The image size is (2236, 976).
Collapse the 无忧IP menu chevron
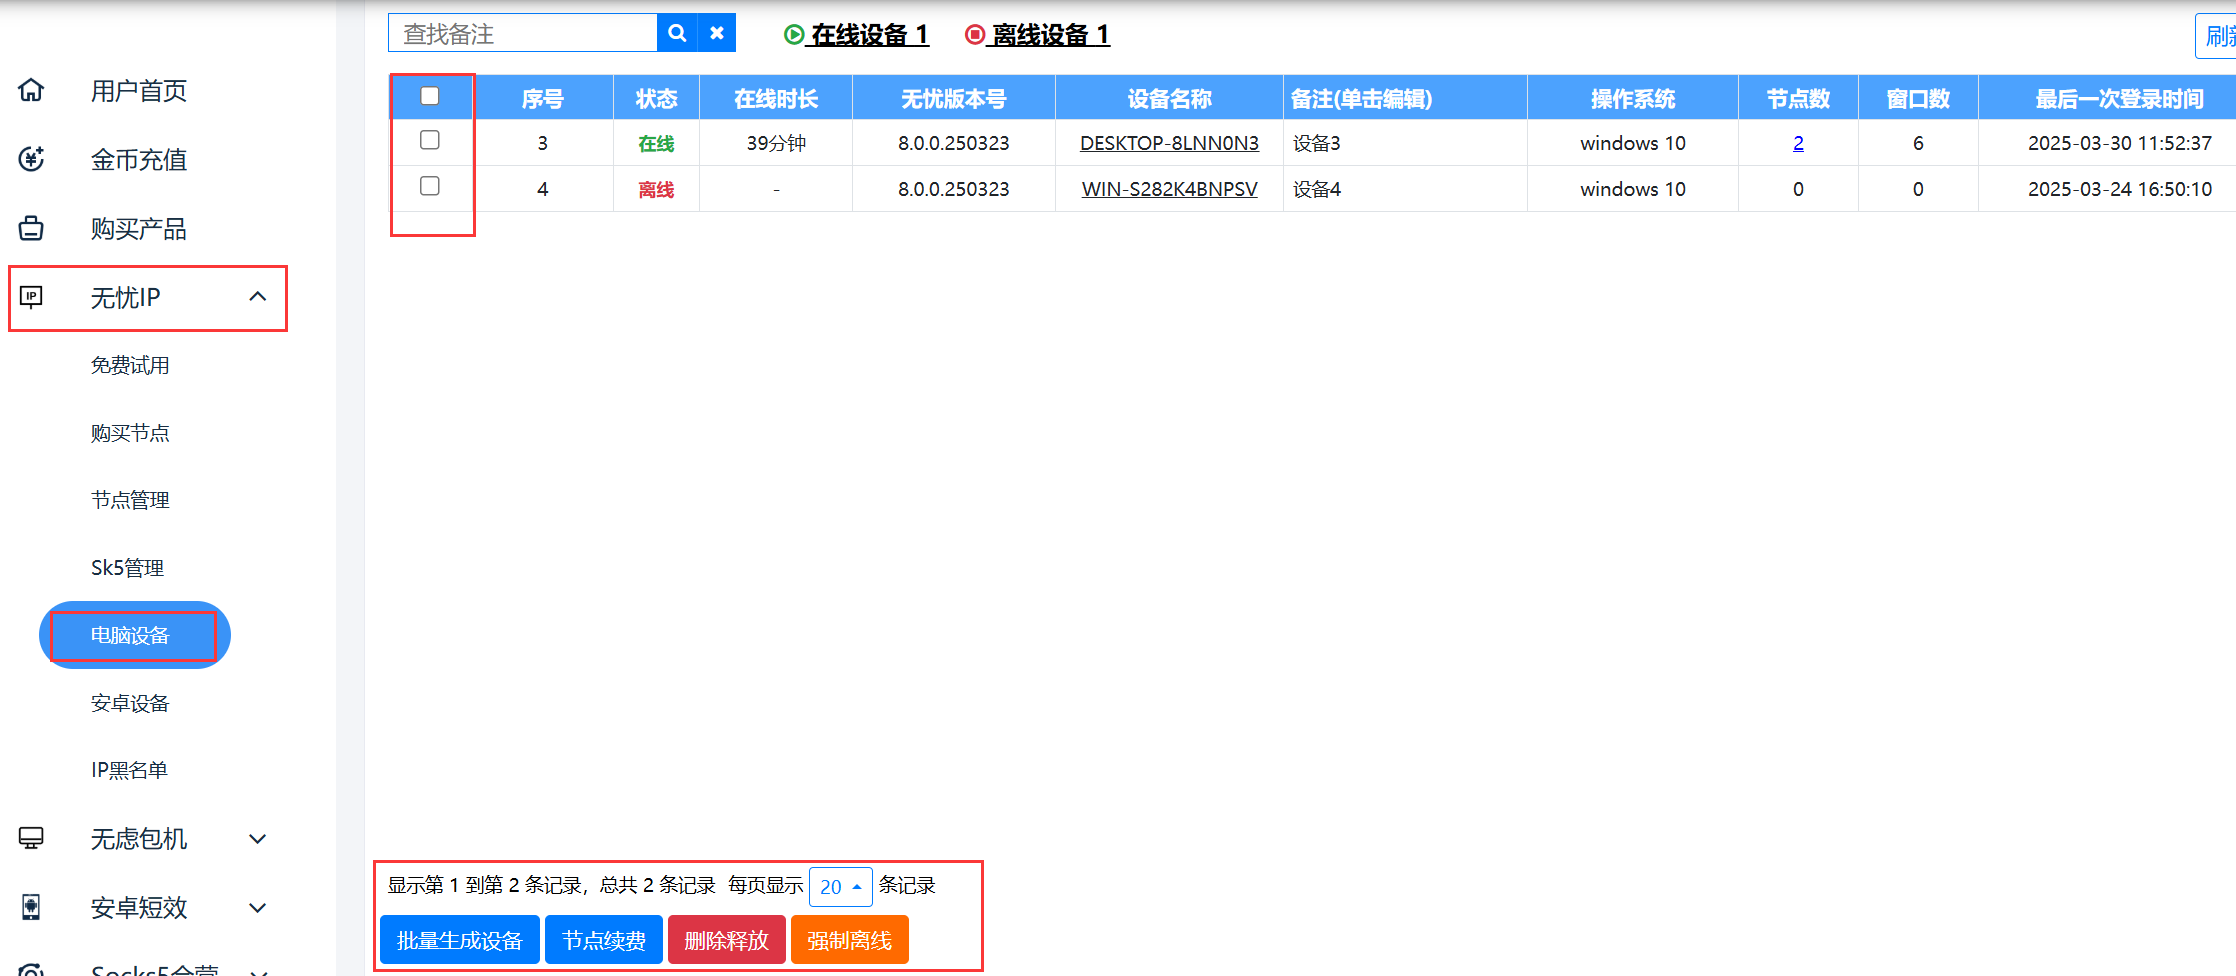(x=258, y=297)
